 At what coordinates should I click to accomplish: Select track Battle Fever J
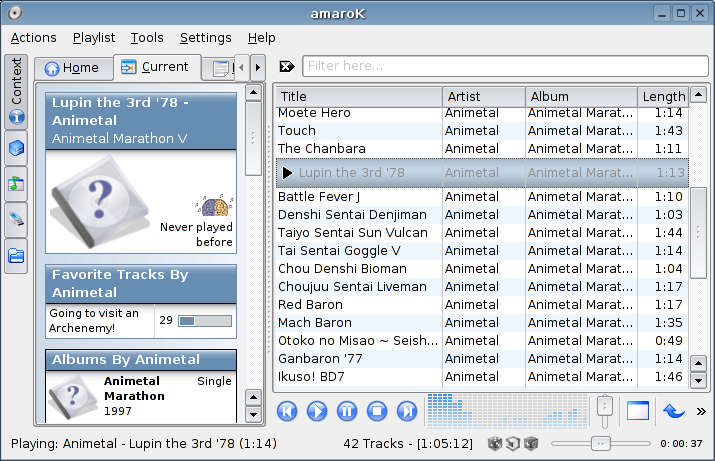coord(482,197)
